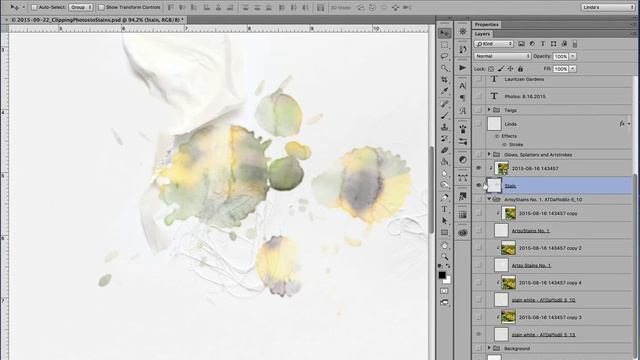Viewport: 640px width, 360px height.
Task: Select the Rectangular Marquee tool
Action: [444, 44]
